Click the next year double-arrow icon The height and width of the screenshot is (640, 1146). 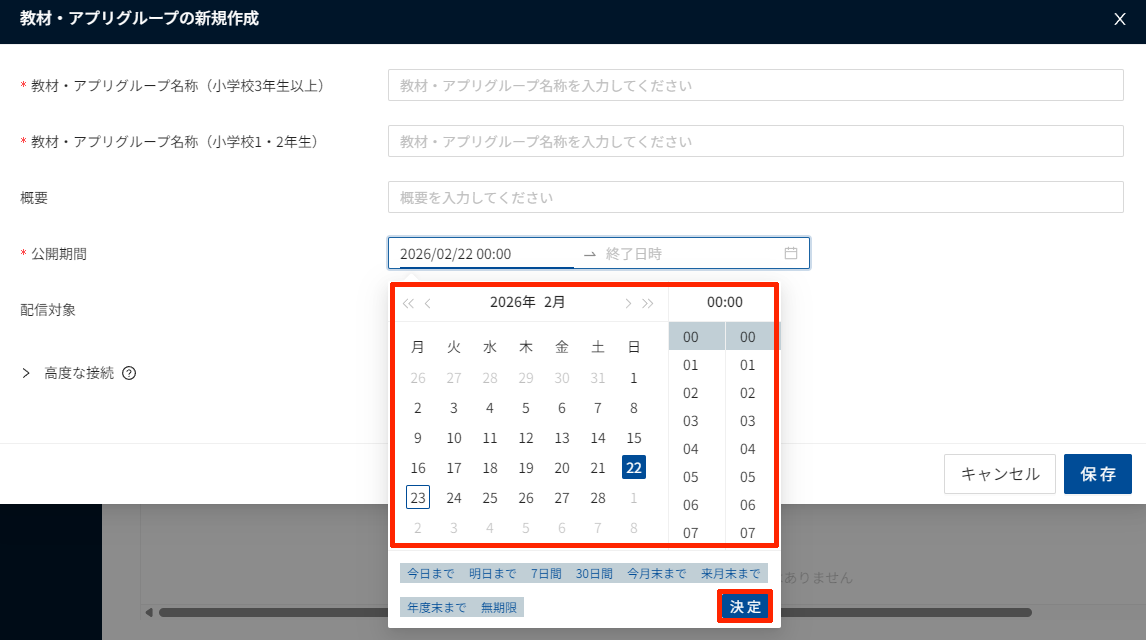(648, 303)
